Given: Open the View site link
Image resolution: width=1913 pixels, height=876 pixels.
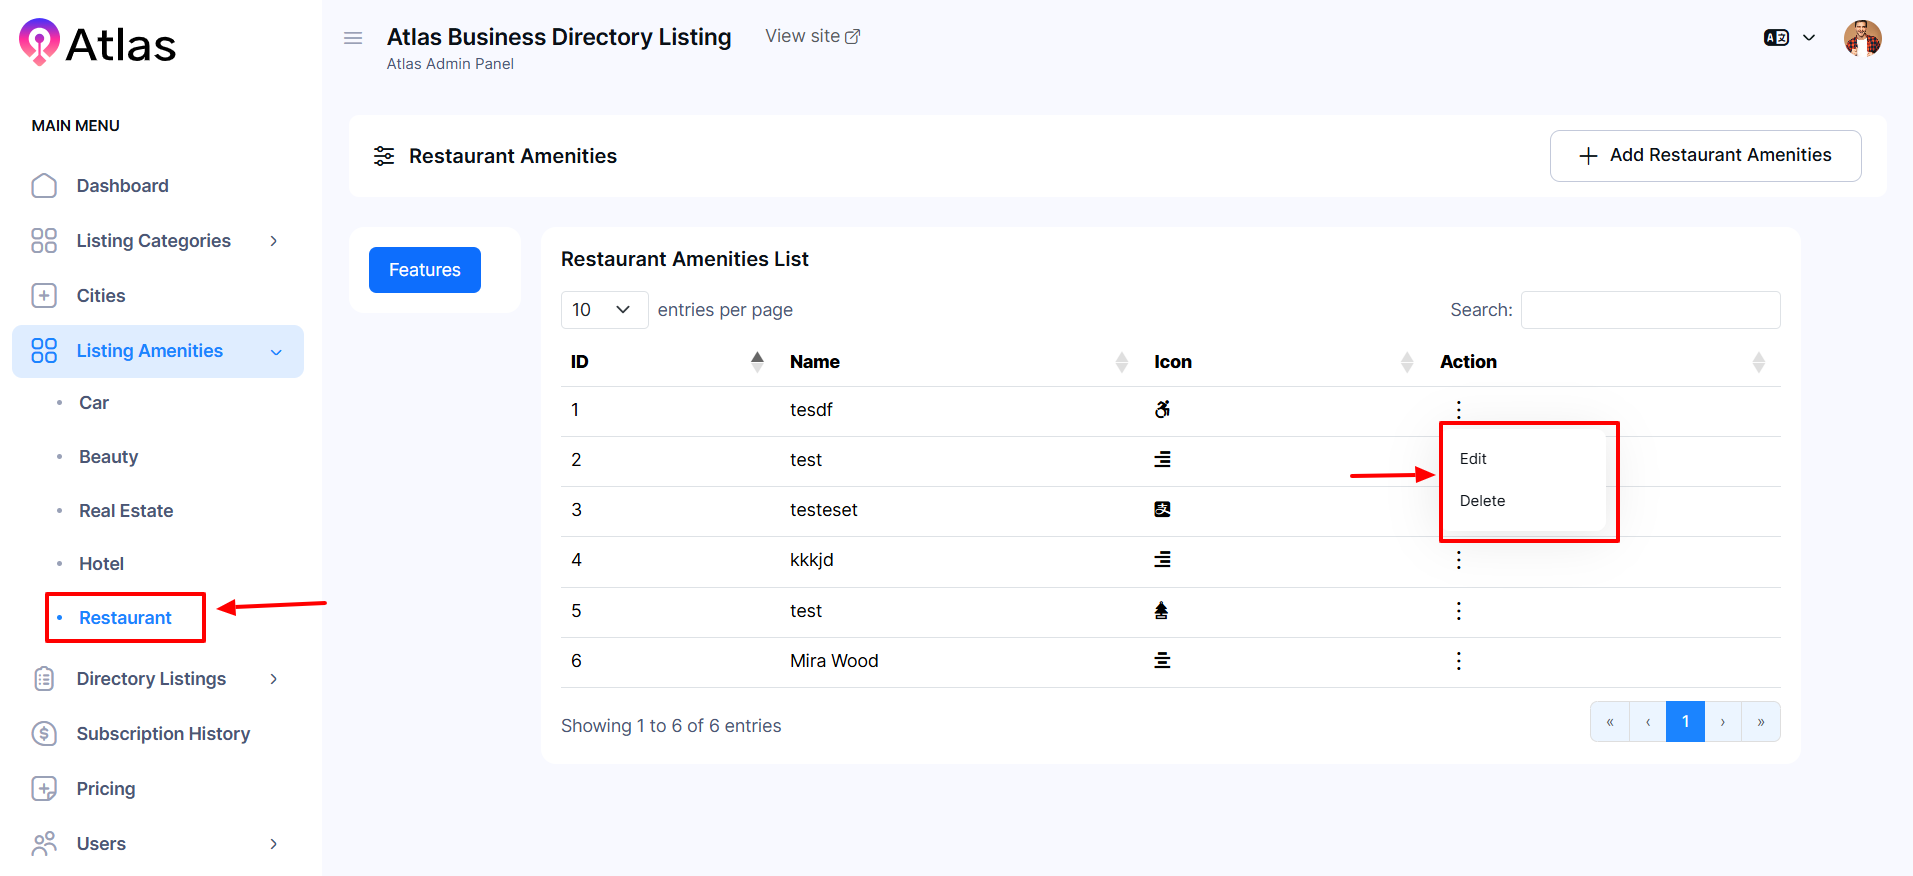Looking at the screenshot, I should (x=812, y=36).
